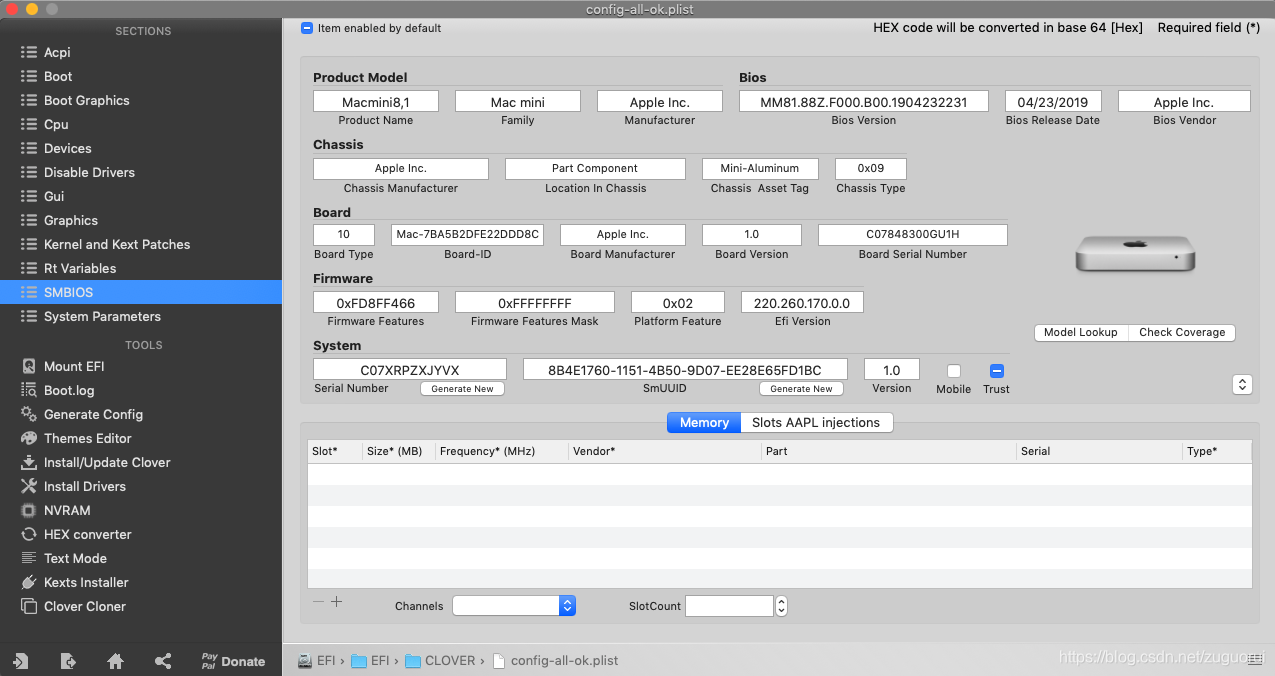Generate New SmUUID
Image resolution: width=1275 pixels, height=676 pixels.
pyautogui.click(x=801, y=389)
